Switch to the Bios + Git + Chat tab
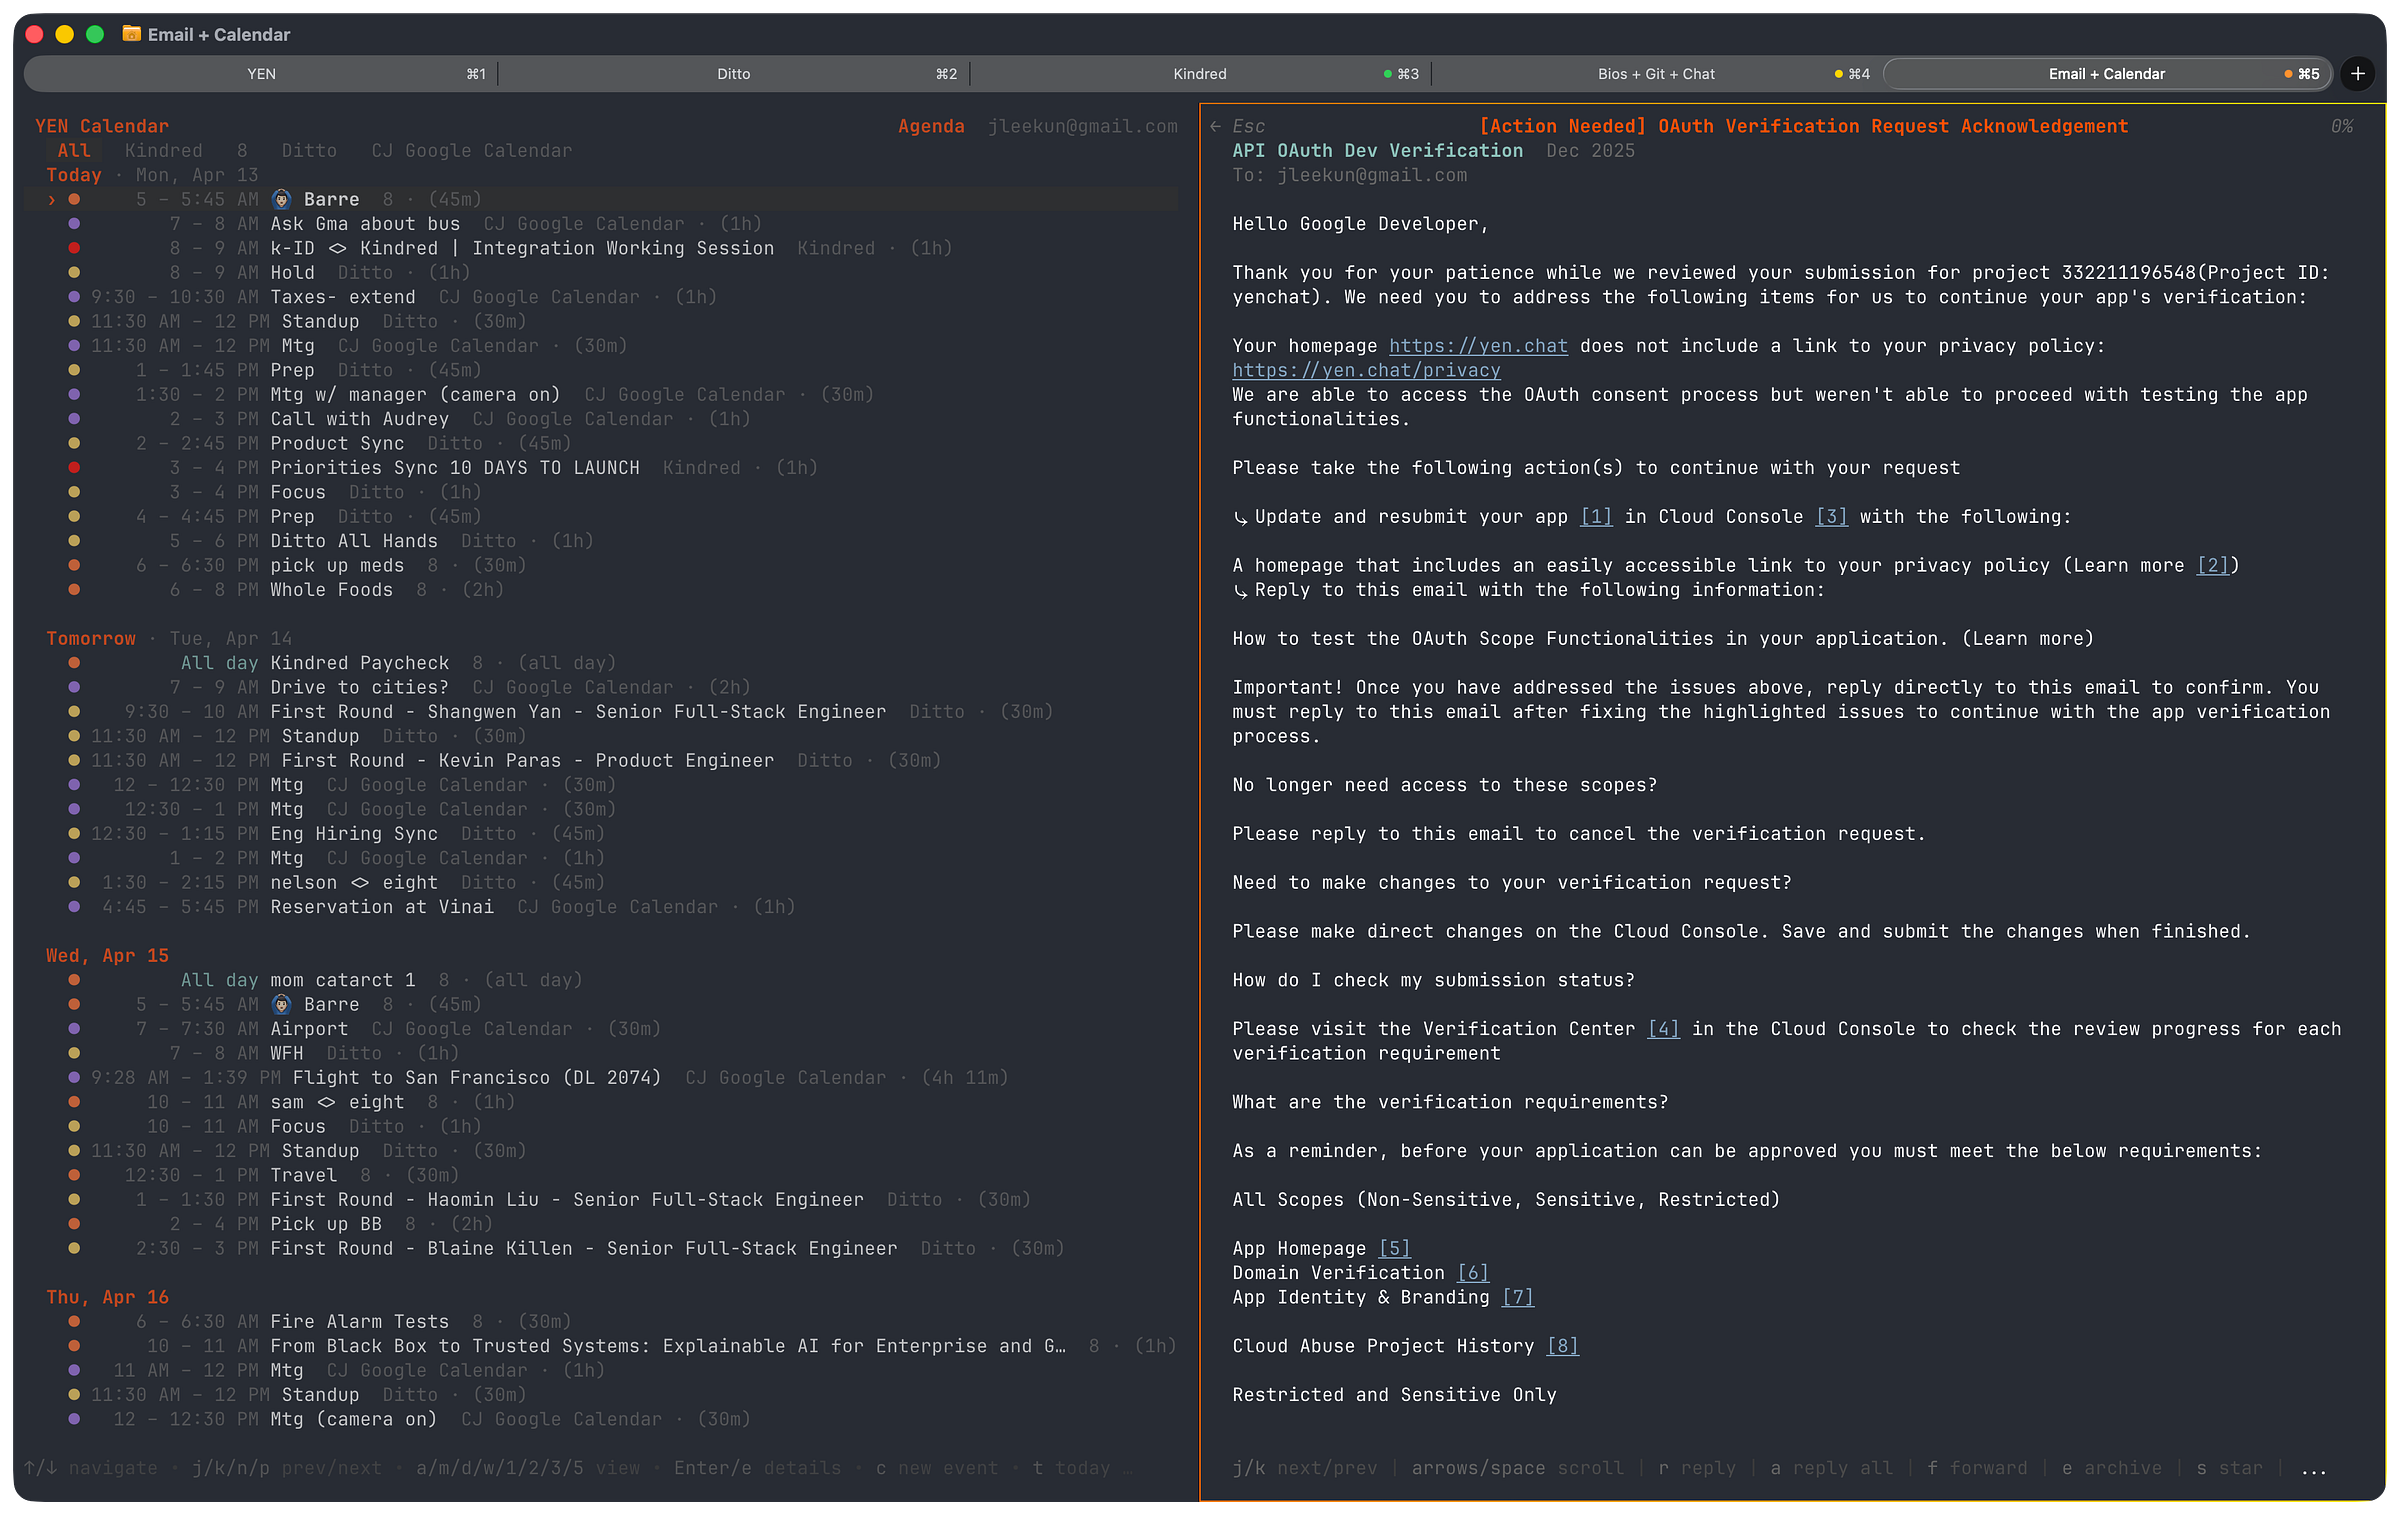This screenshot has width=2400, height=1515. click(1655, 74)
